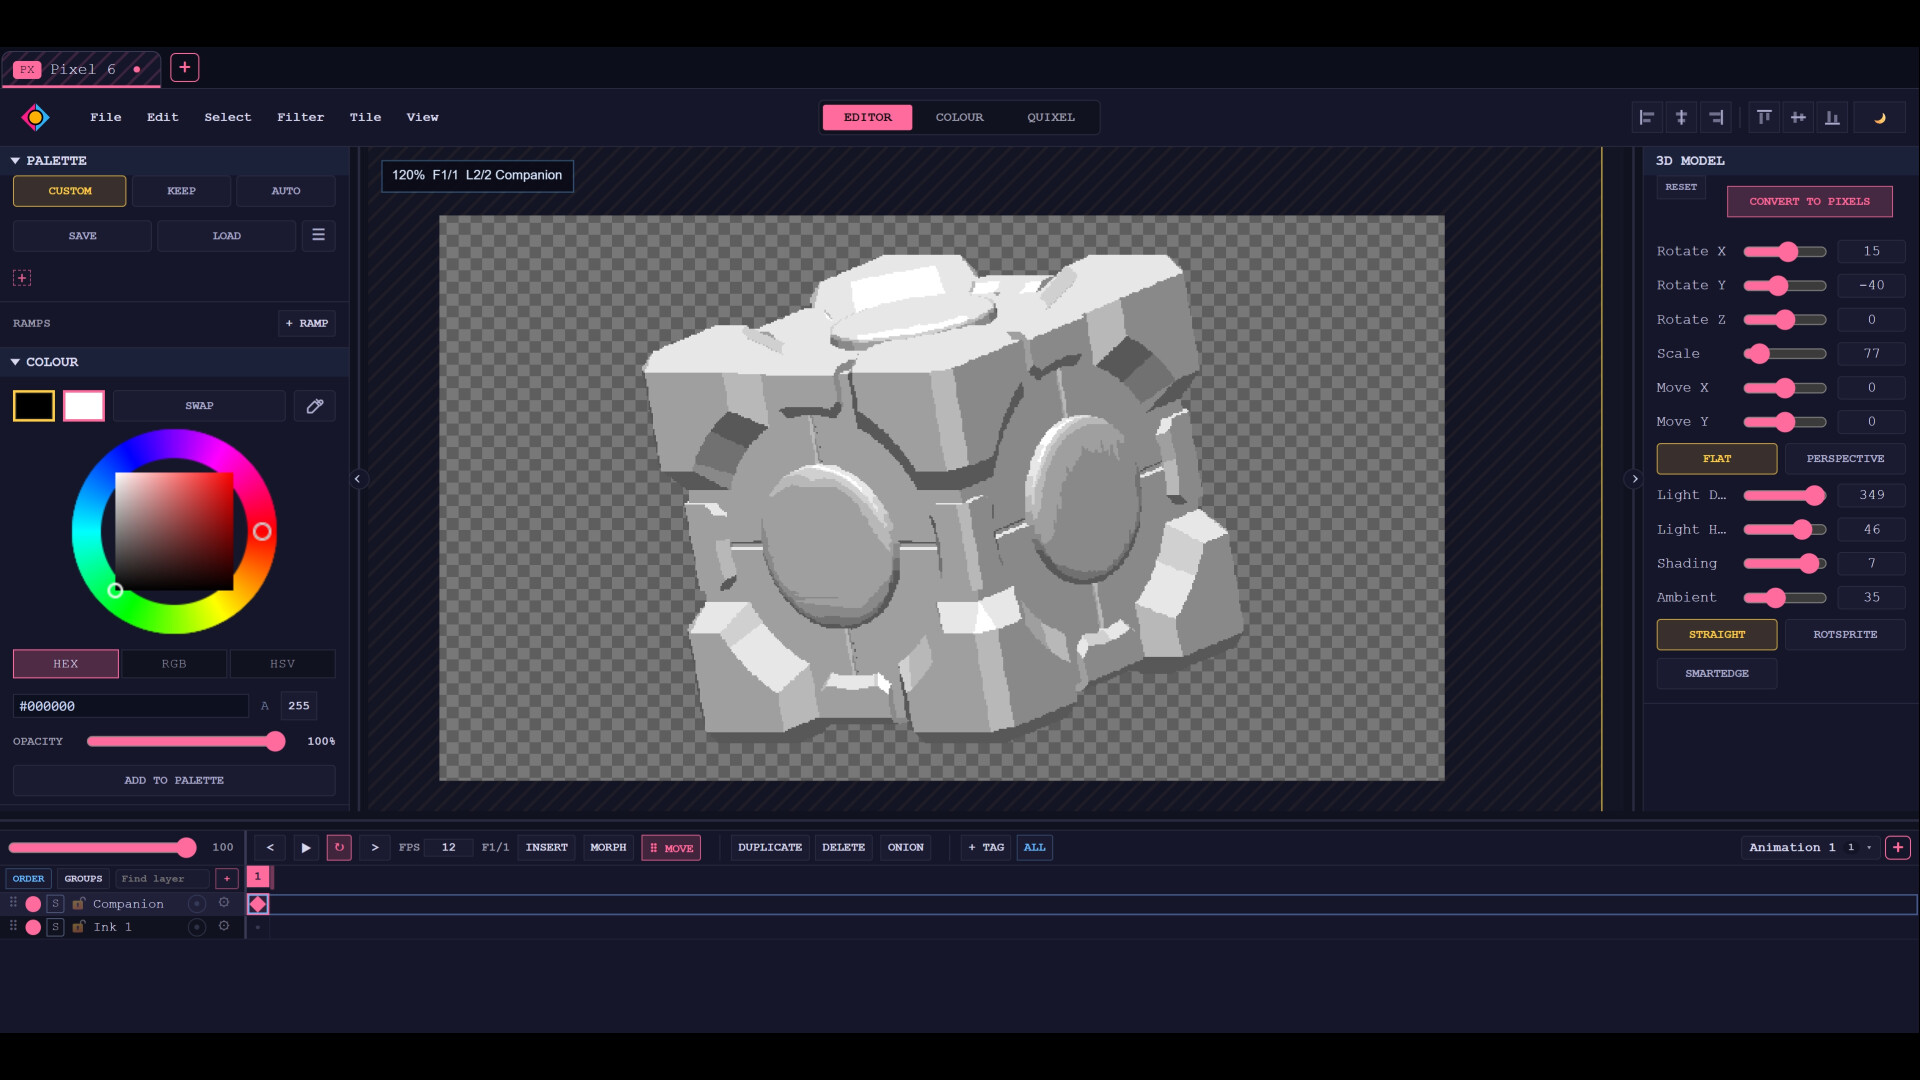1920x1080 pixels.
Task: Select the eyedropper colour picker
Action: click(x=314, y=406)
